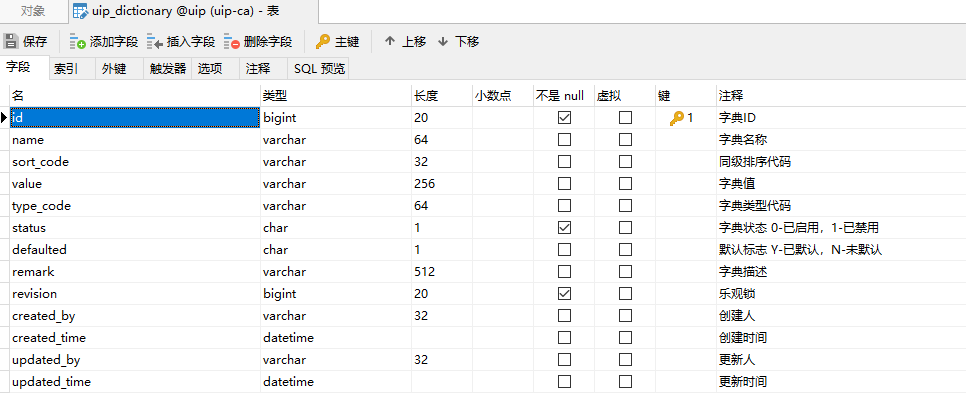Check Not null for name field
This screenshot has height=416, width=966.
click(x=564, y=140)
